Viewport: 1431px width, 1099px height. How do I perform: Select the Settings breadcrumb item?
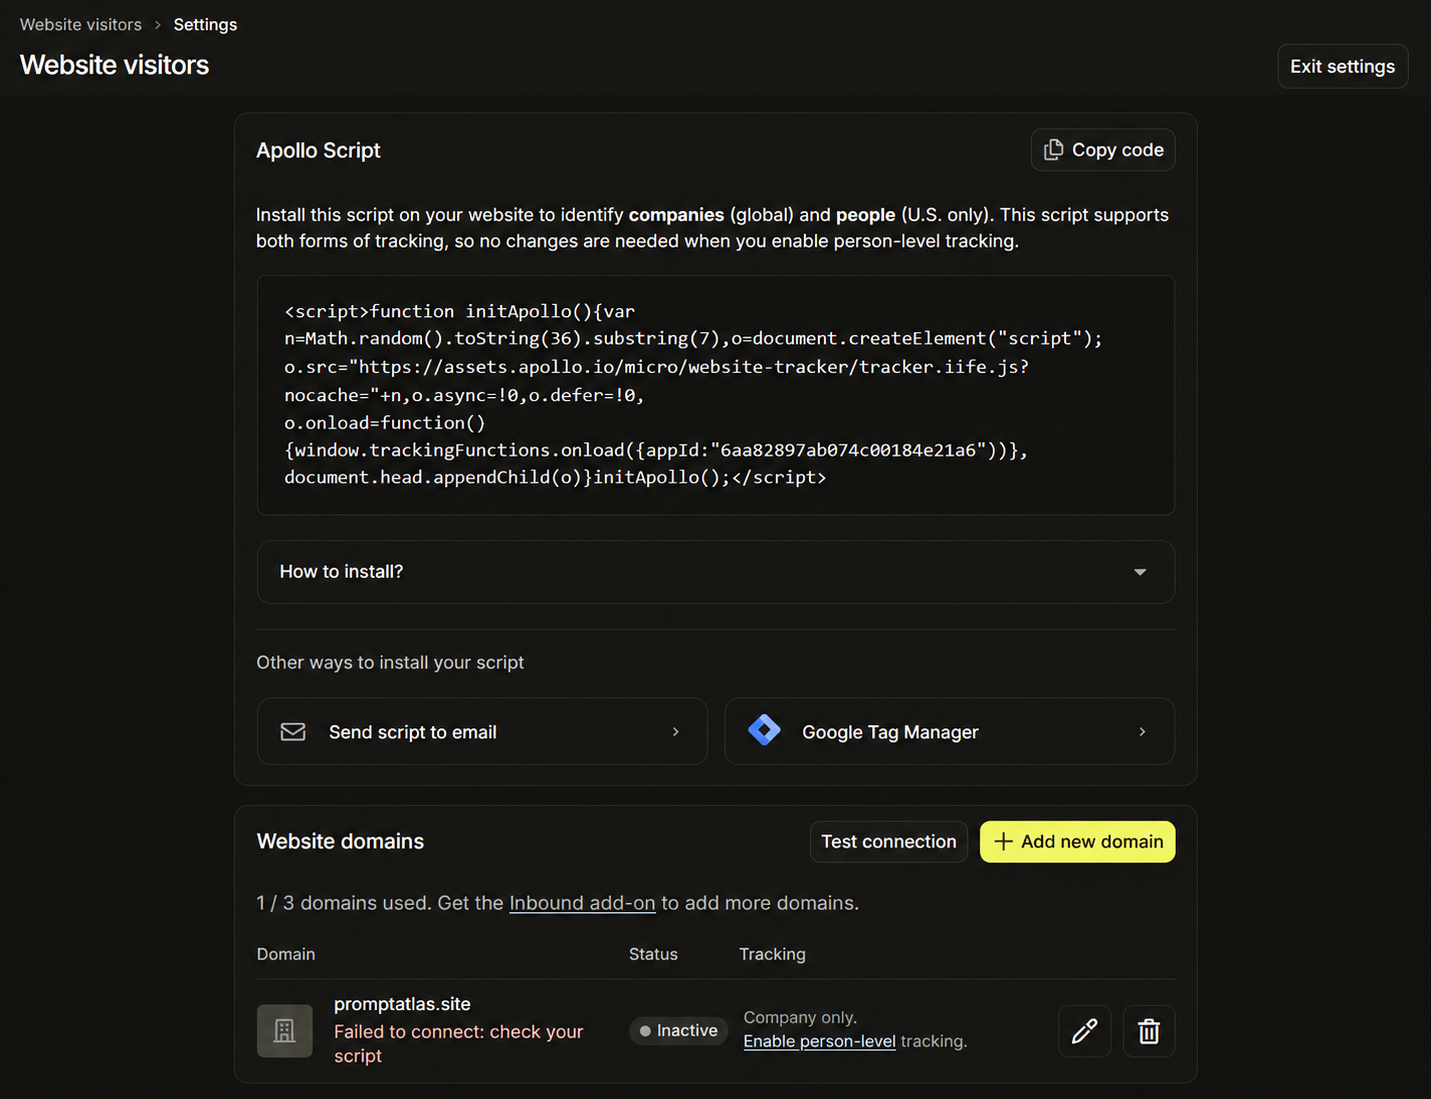tap(205, 24)
